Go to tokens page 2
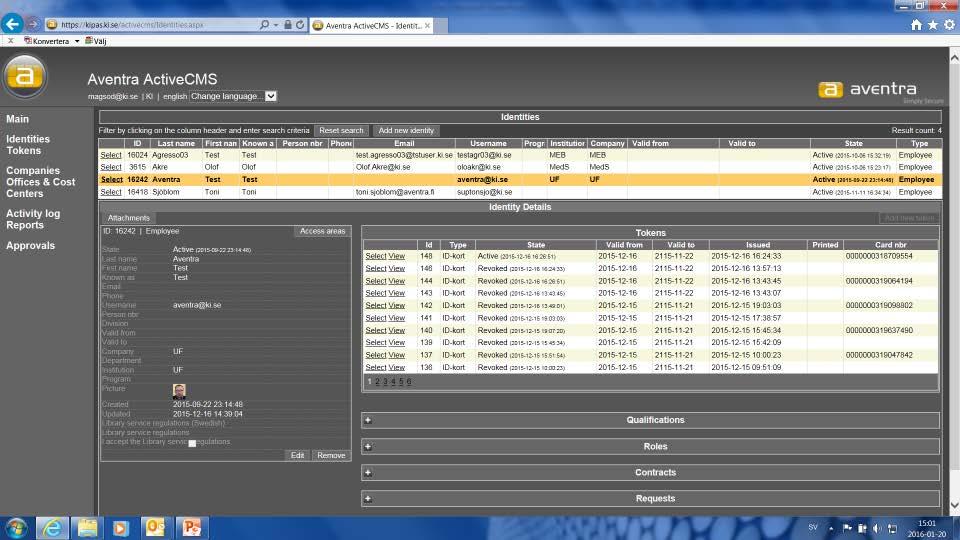Screen dimensions: 960x540 click(377, 381)
